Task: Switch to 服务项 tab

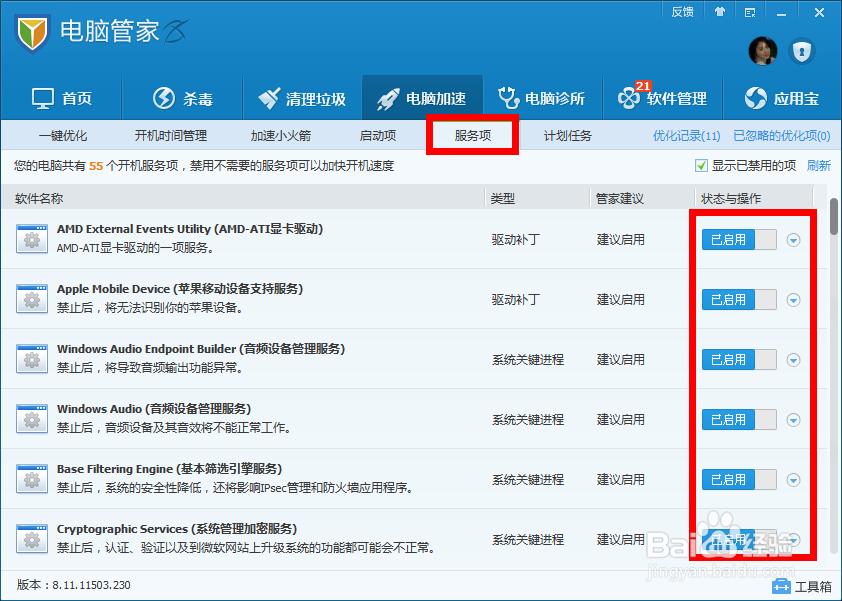Action: tap(473, 135)
